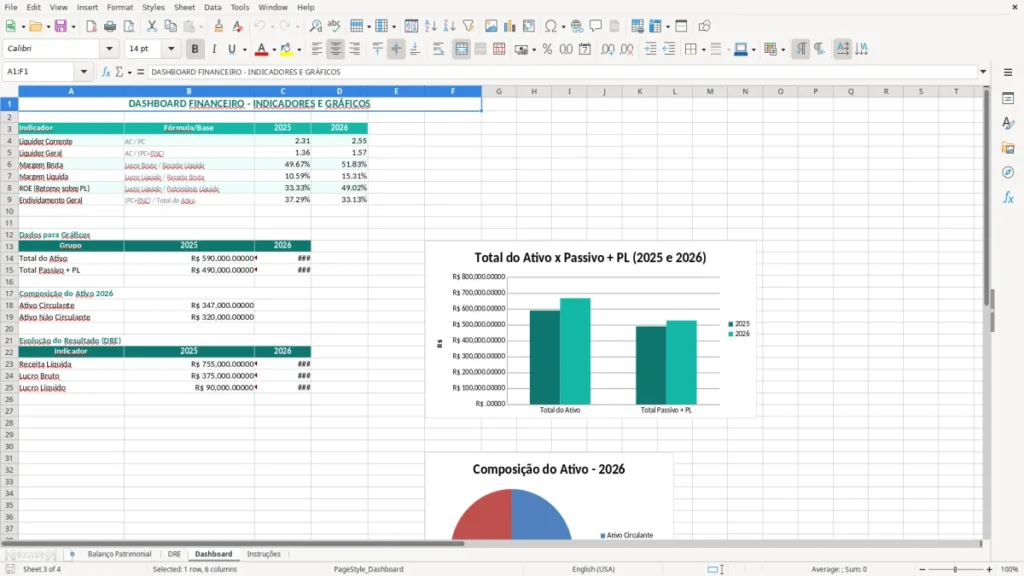Open Find & Replace
Viewport: 1024px width, 576px height.
coord(315,26)
